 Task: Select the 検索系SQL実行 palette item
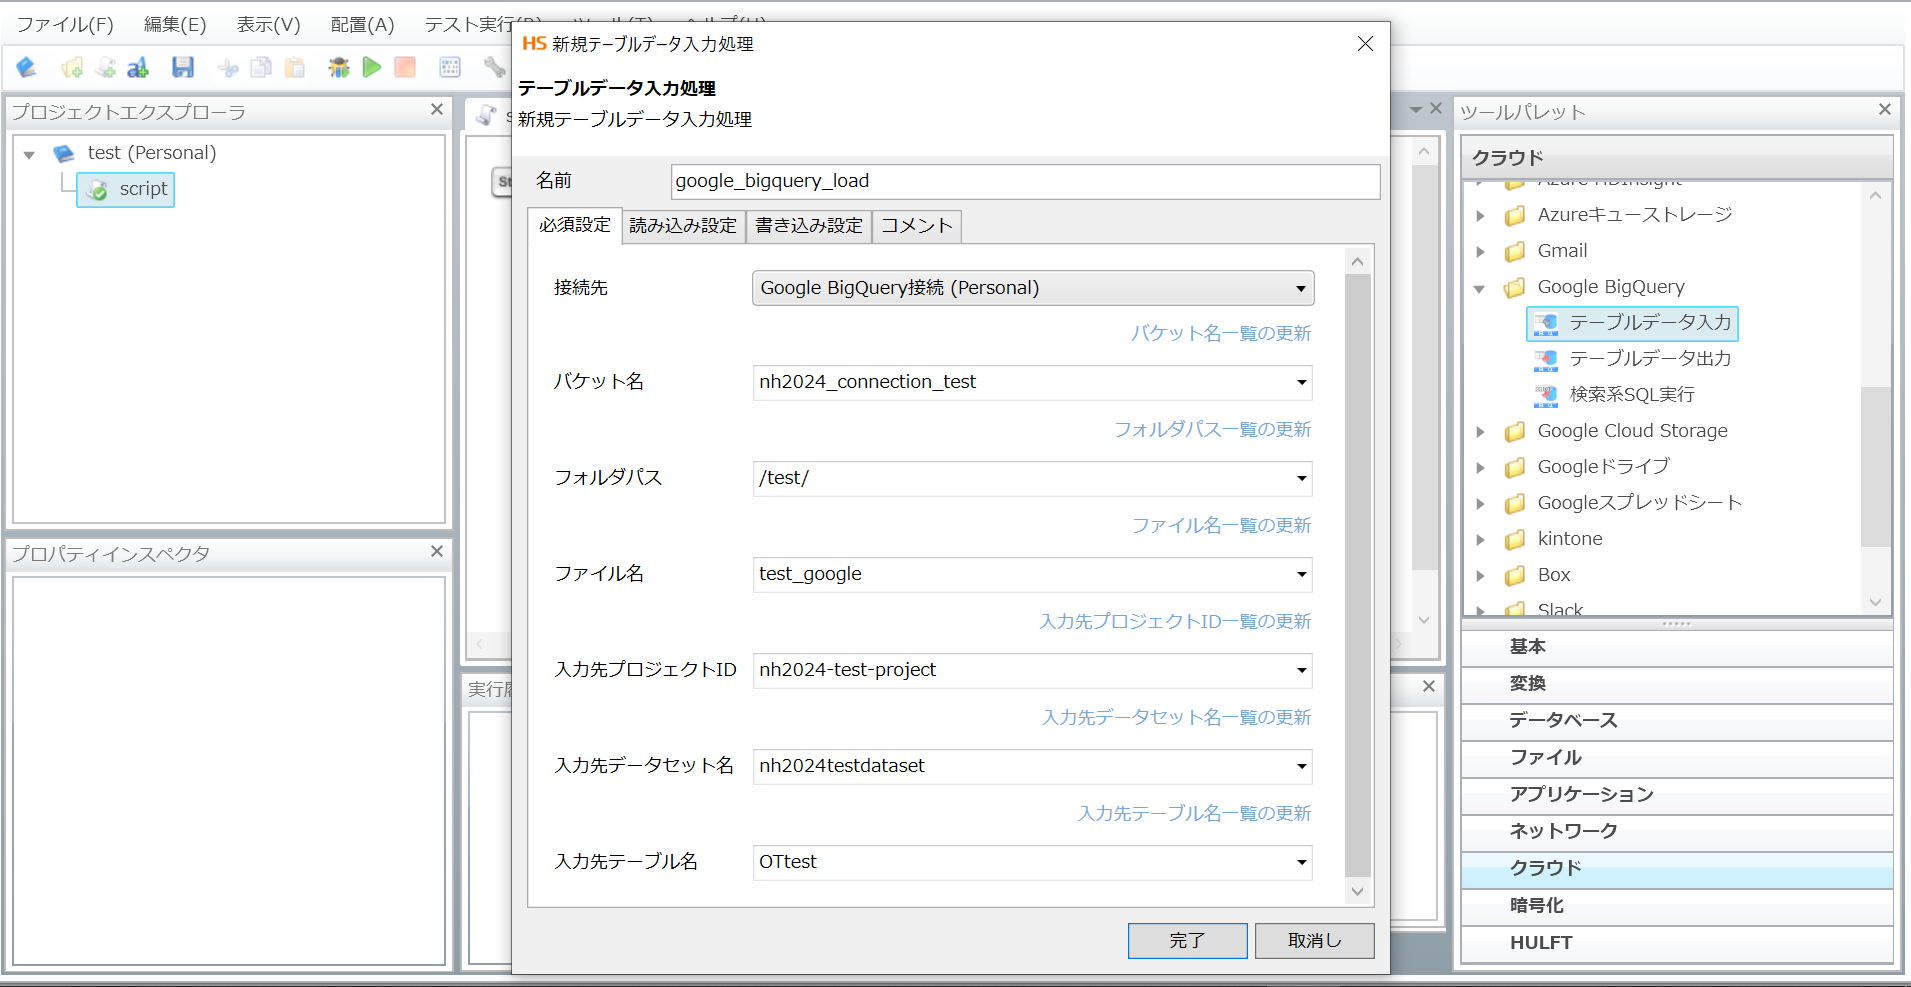(1615, 395)
